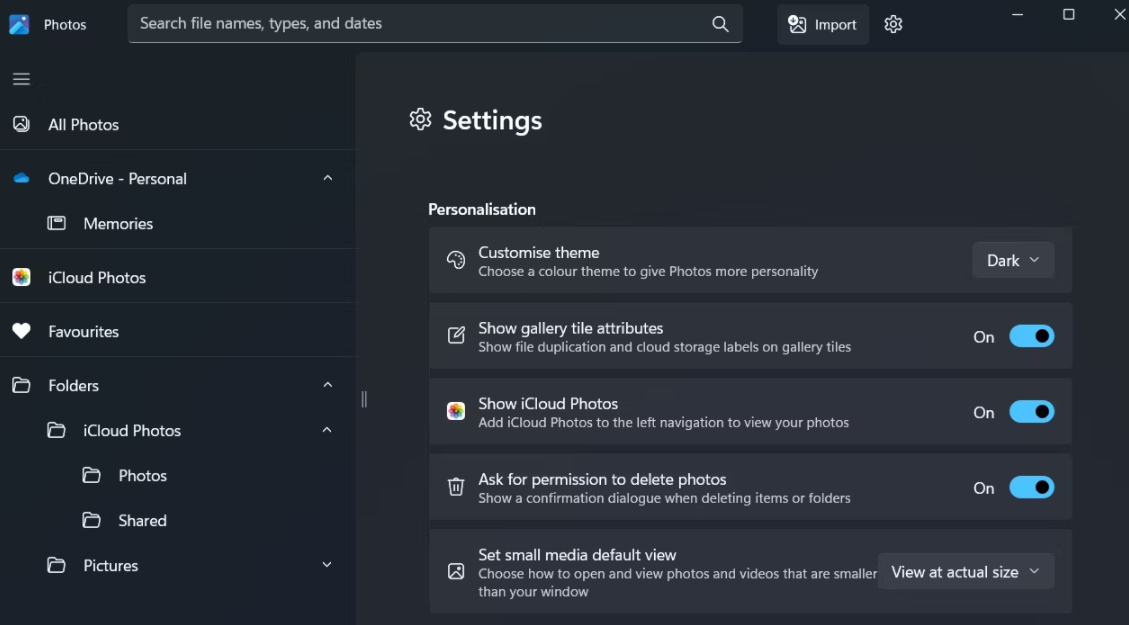The width and height of the screenshot is (1129, 625).
Task: Click the Photos app logo icon
Action: (19, 24)
